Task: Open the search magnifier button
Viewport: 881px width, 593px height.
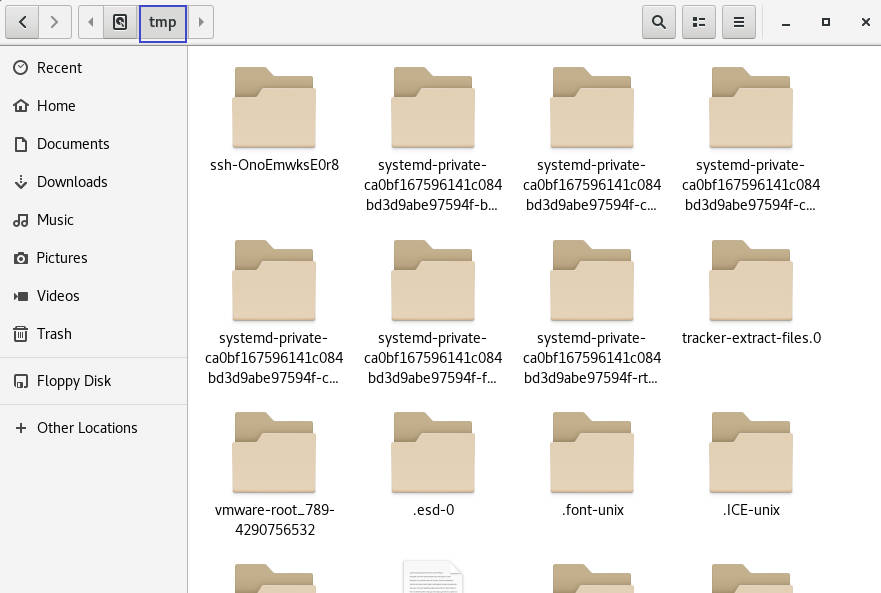Action: click(x=659, y=22)
